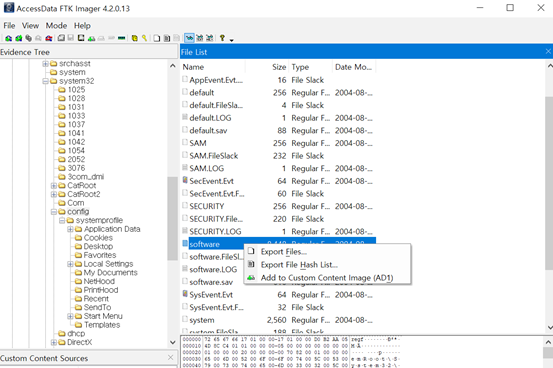Open the Help menu
Viewport: 553px width, 368px height.
(82, 26)
